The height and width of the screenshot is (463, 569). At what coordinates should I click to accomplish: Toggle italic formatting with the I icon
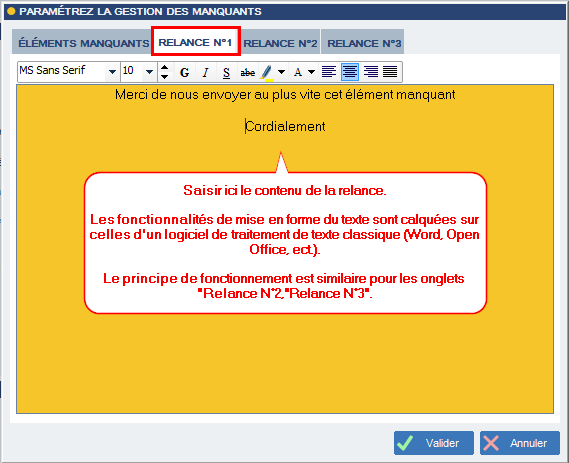(x=205, y=72)
